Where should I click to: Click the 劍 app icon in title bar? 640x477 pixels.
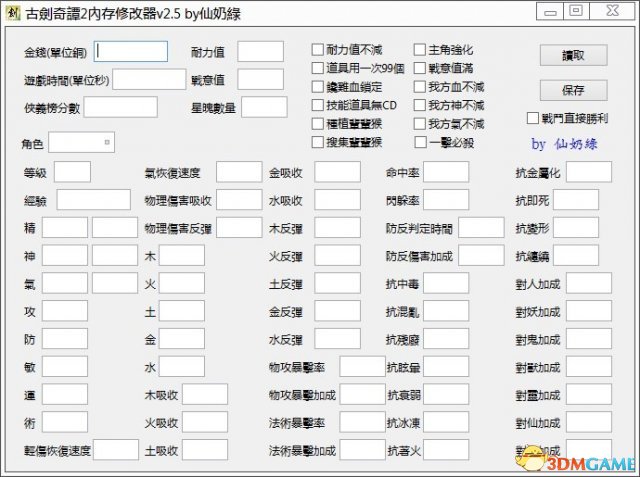pyautogui.click(x=13, y=13)
